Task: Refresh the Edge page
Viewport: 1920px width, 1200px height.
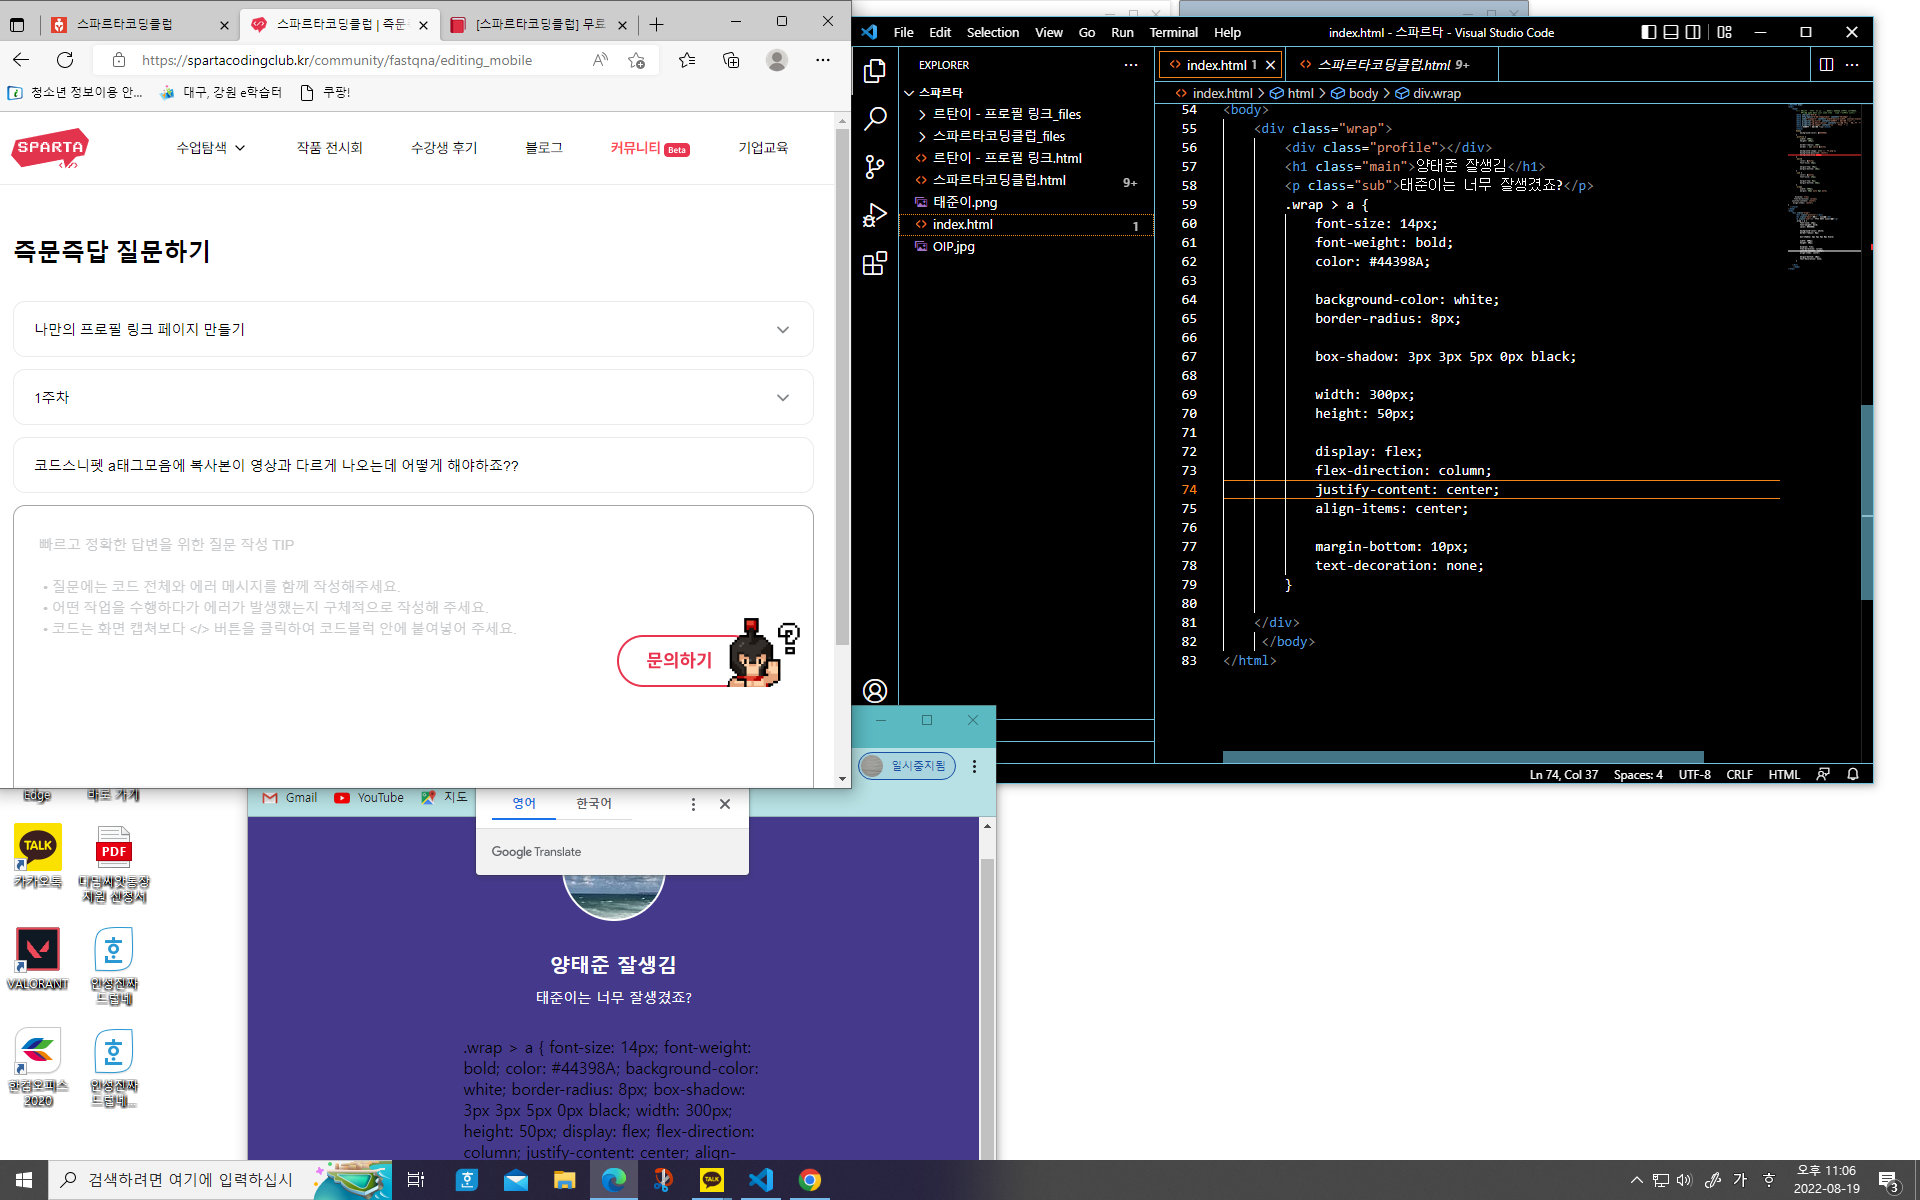Action: coord(65,60)
